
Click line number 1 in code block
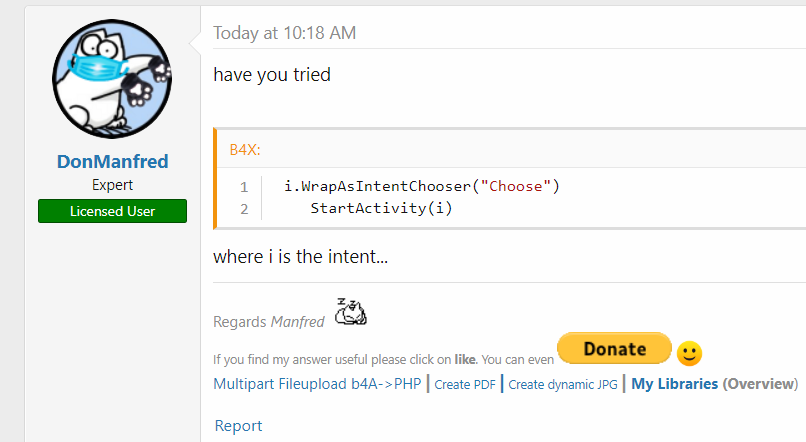point(243,186)
